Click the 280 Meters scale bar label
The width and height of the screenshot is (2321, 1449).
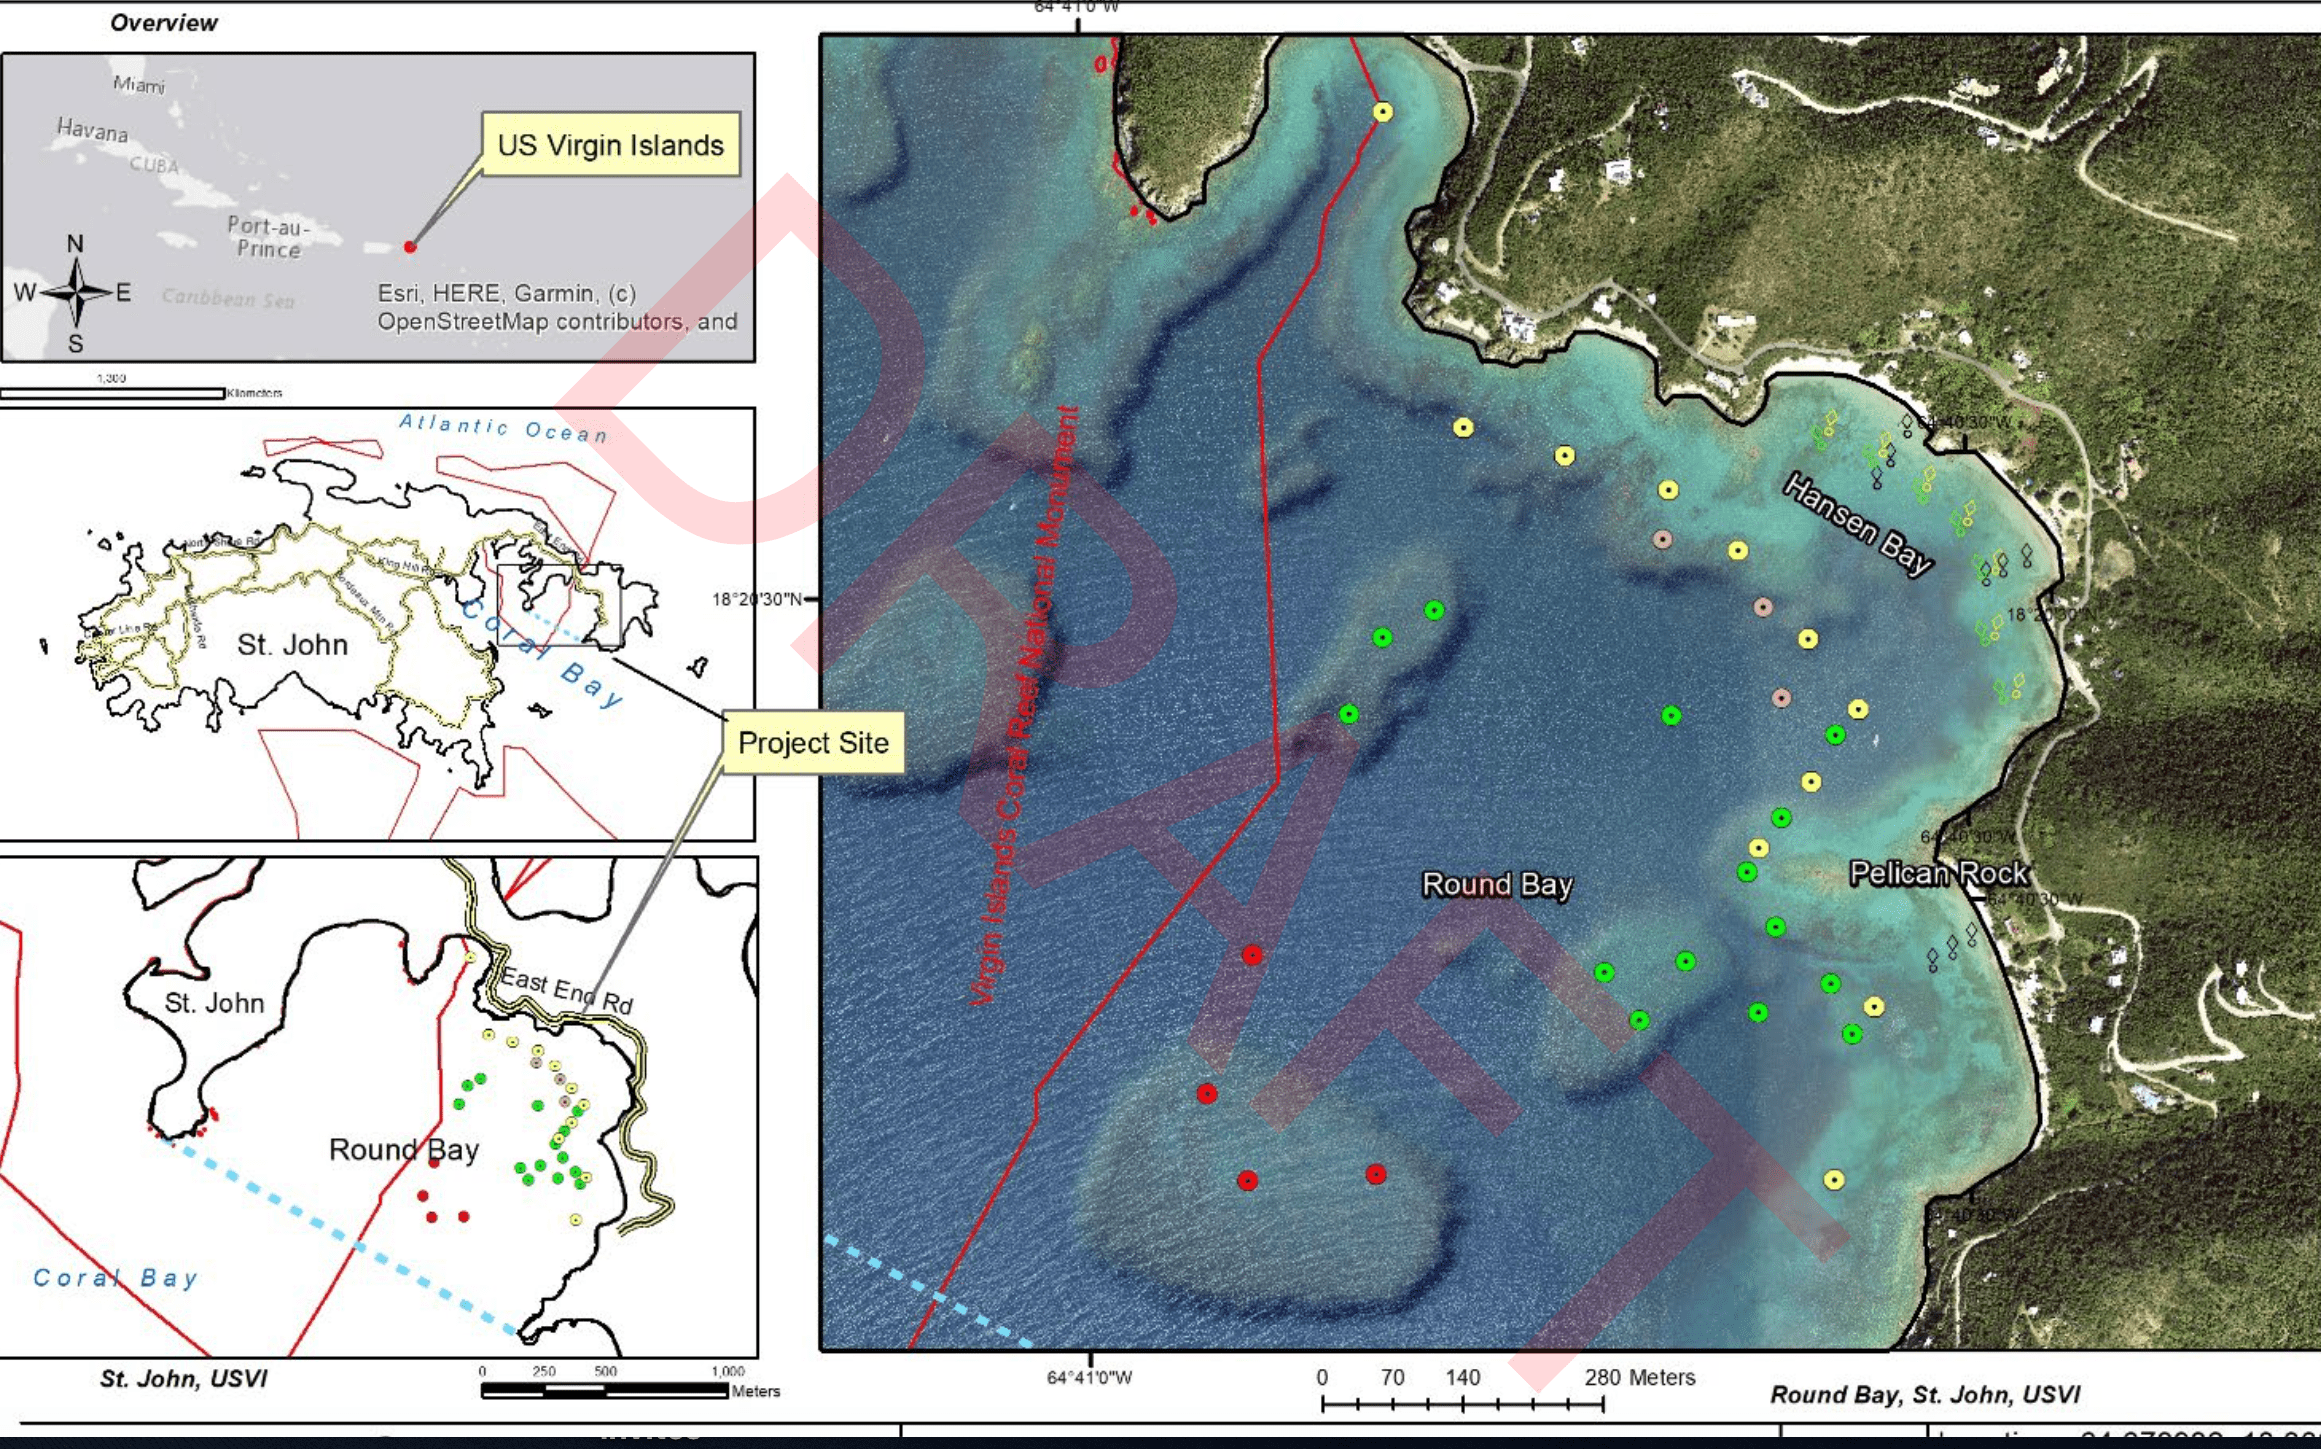[1640, 1377]
